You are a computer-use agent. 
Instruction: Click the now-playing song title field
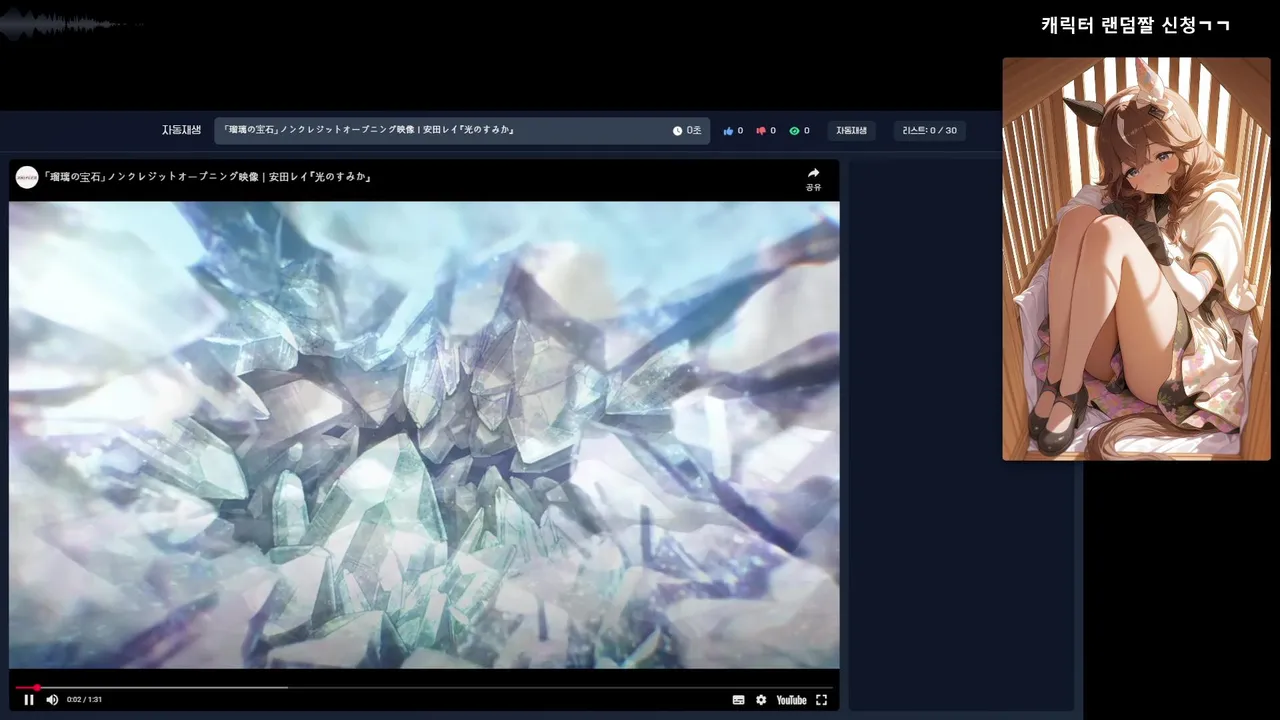[462, 130]
